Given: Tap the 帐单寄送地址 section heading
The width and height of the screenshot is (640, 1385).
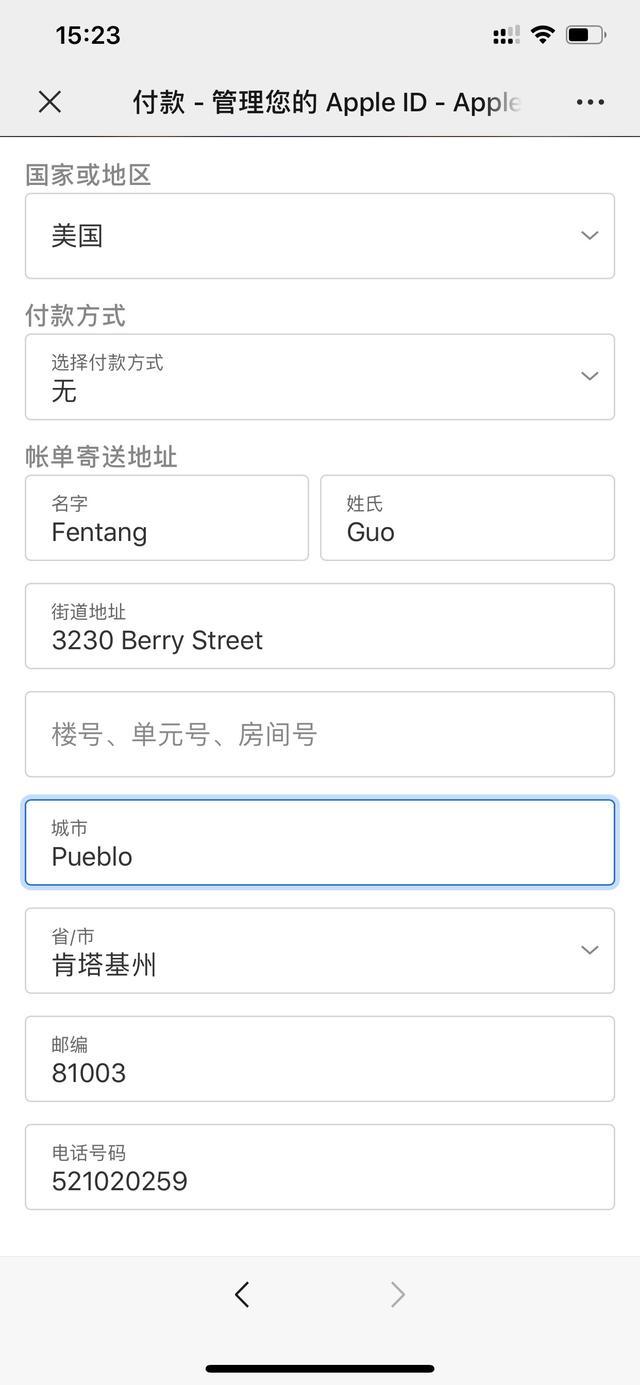Looking at the screenshot, I should click(x=103, y=457).
